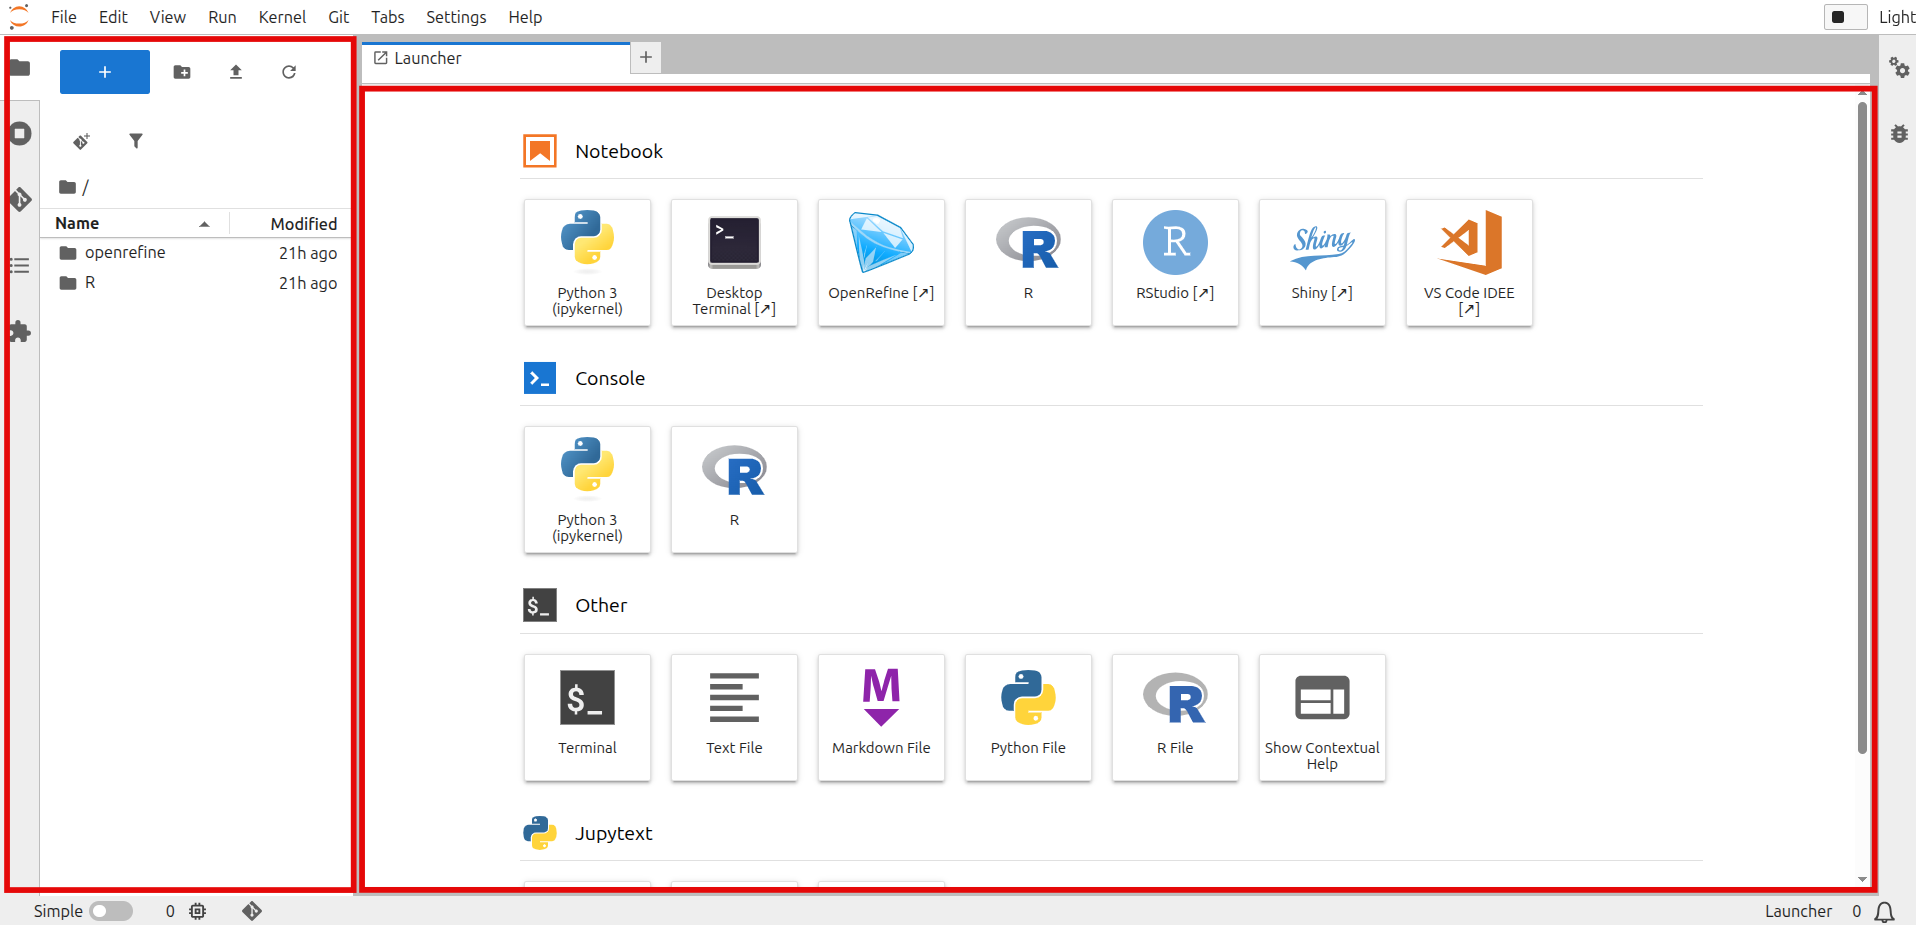Open the Kernel menu
This screenshot has height=925, width=1916.
[x=282, y=17]
